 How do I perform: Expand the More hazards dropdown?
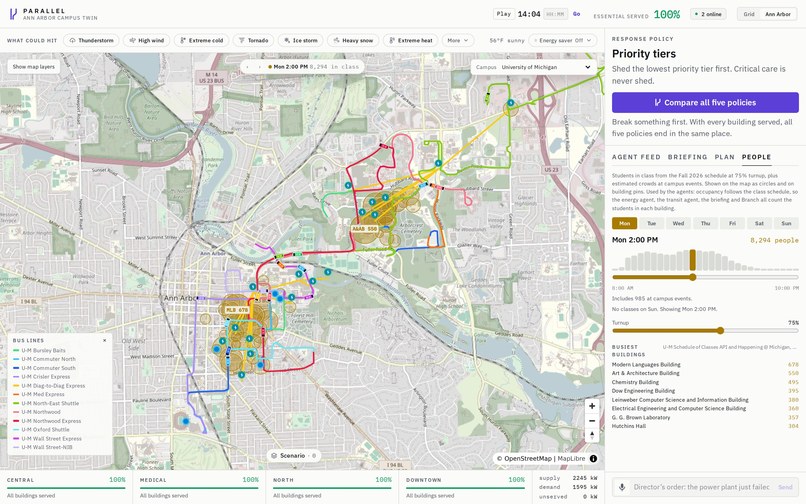[457, 40]
